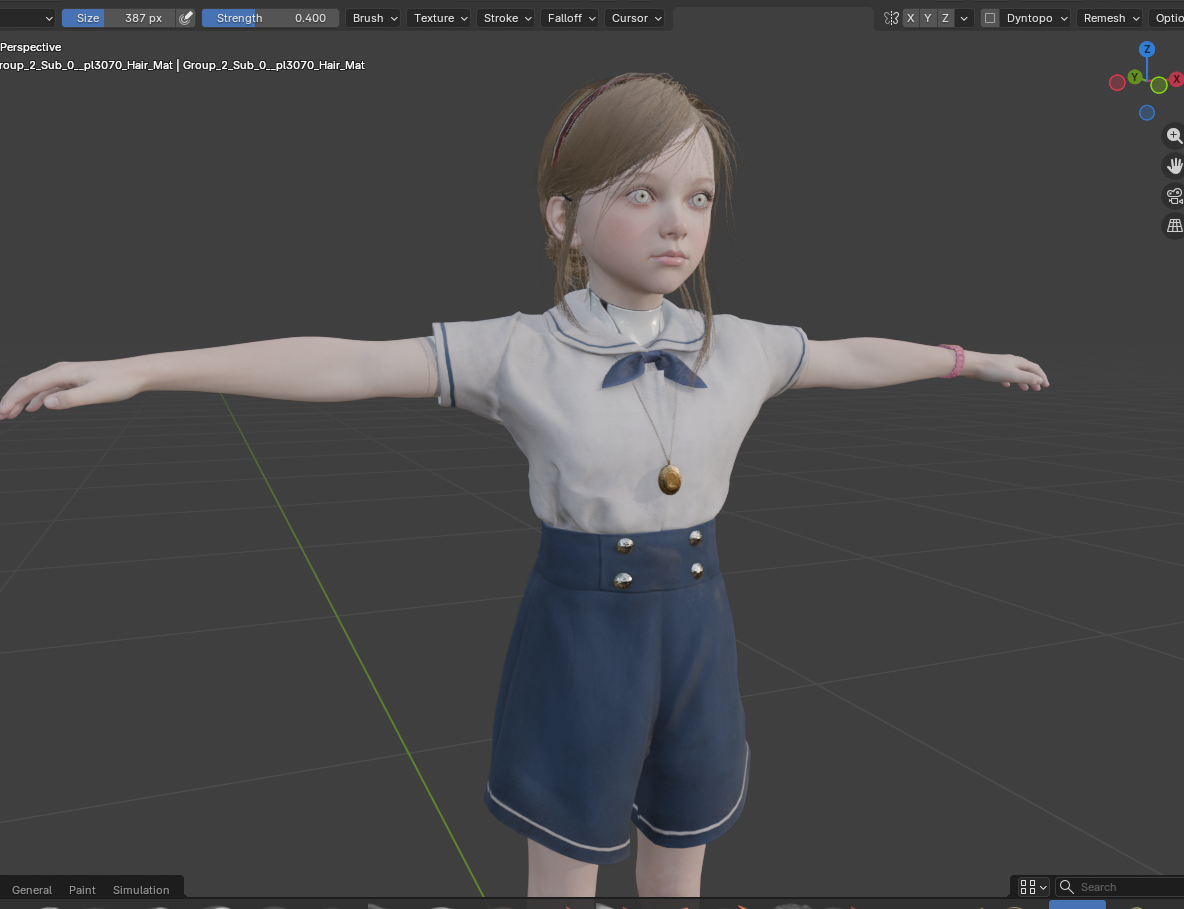
Task: Open the Brush dropdown
Action: (374, 18)
